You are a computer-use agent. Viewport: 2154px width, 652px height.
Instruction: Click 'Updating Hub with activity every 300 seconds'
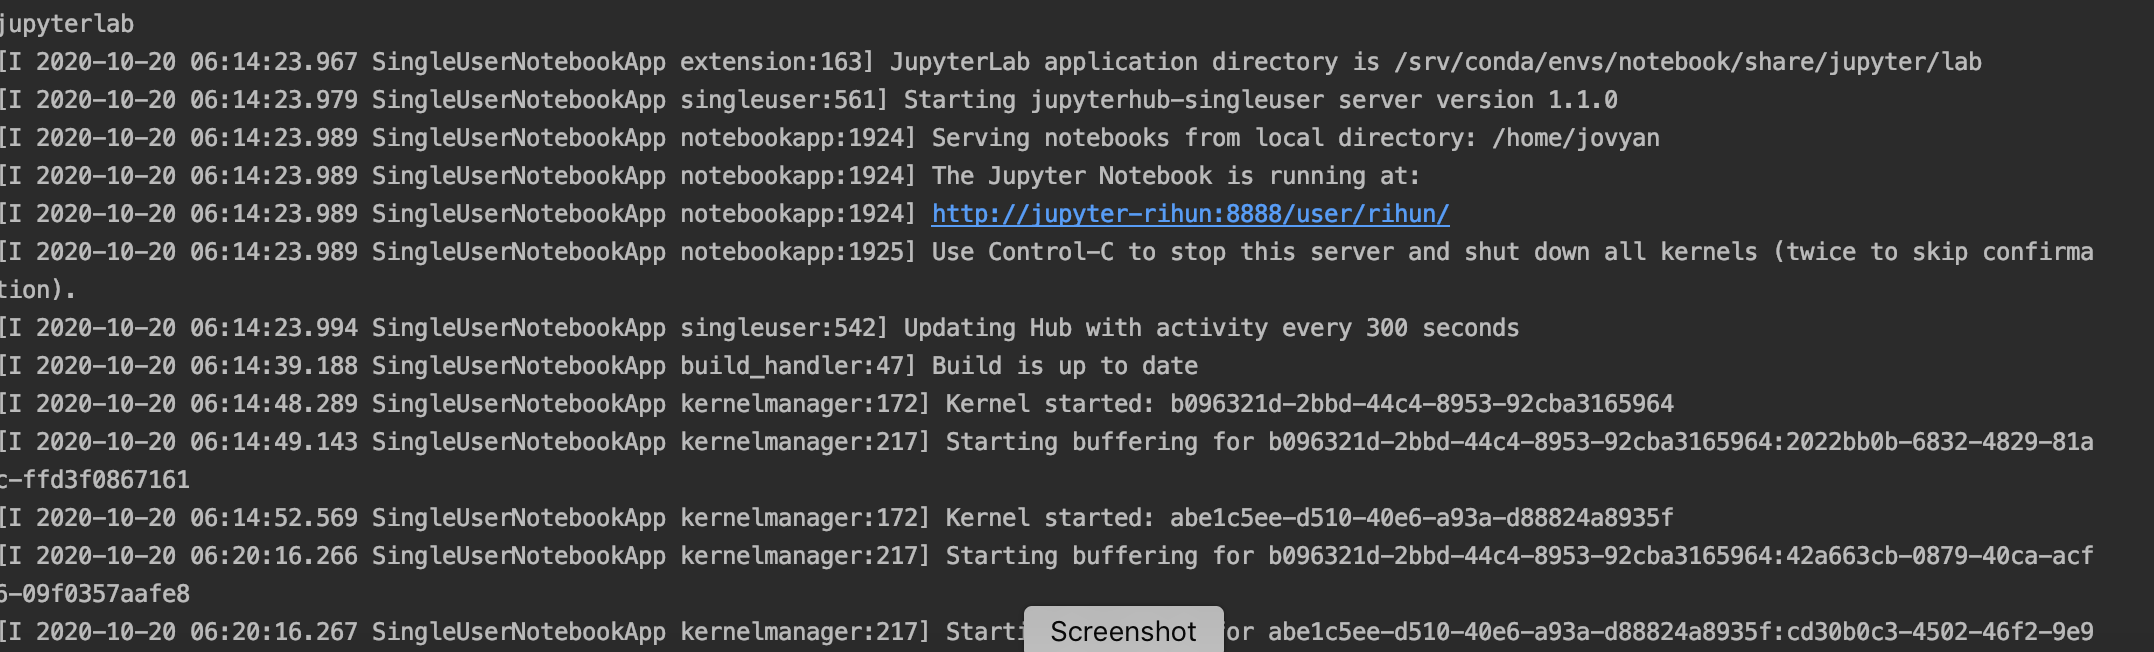point(1211,328)
